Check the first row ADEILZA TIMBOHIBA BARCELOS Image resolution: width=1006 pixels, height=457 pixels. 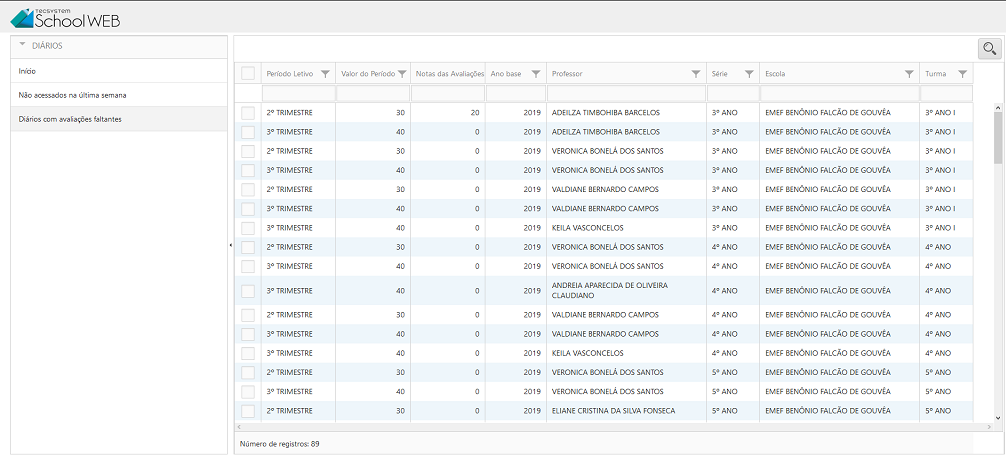248,113
